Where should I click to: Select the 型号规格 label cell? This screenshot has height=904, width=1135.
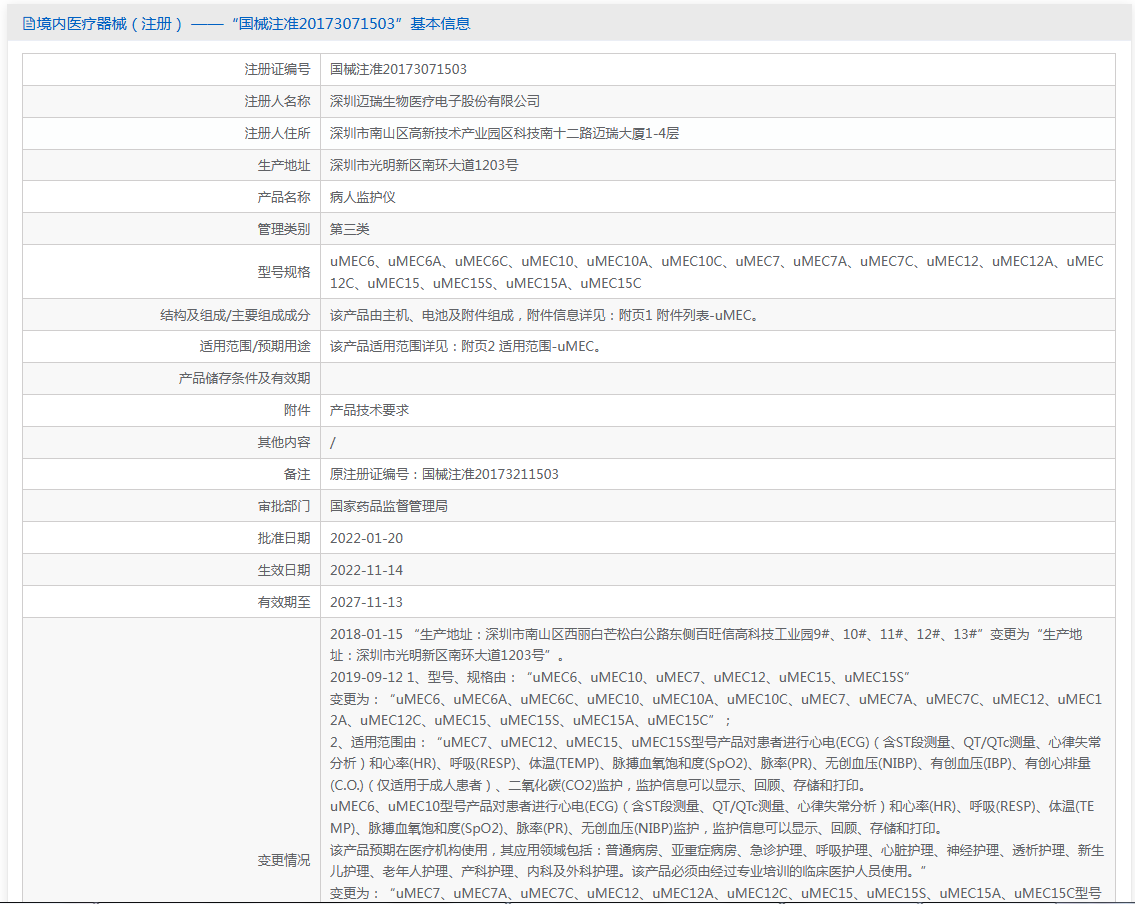pos(284,272)
